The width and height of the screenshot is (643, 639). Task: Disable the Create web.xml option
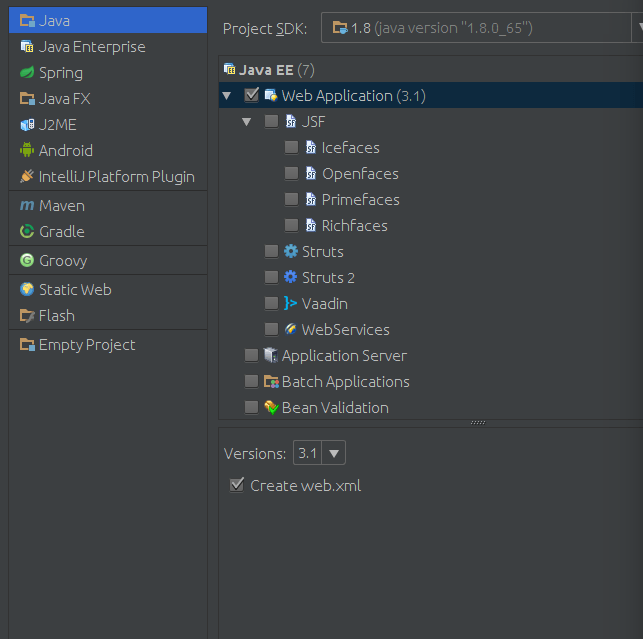pos(237,486)
